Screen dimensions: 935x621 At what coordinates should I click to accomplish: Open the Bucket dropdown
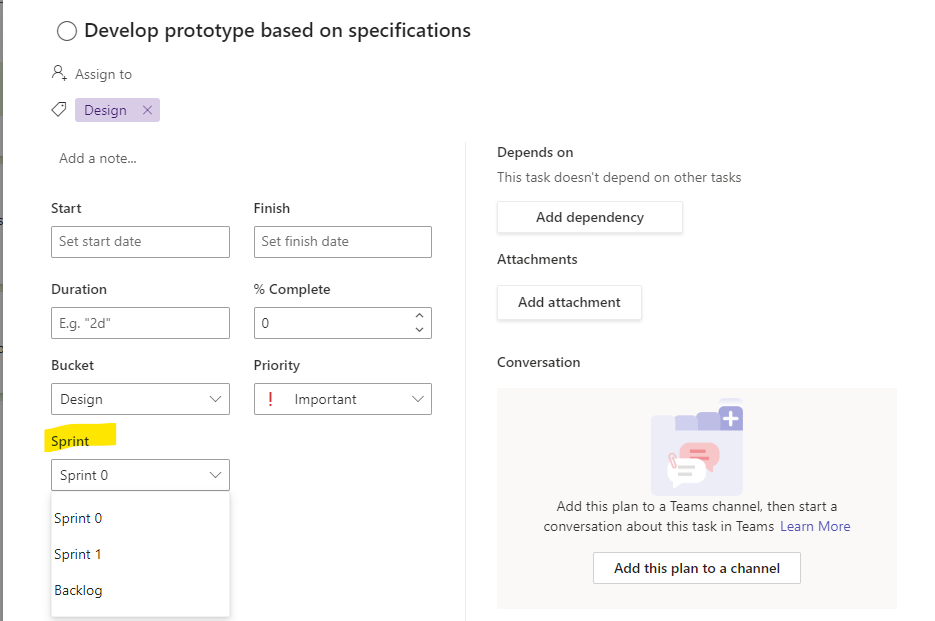(x=140, y=399)
